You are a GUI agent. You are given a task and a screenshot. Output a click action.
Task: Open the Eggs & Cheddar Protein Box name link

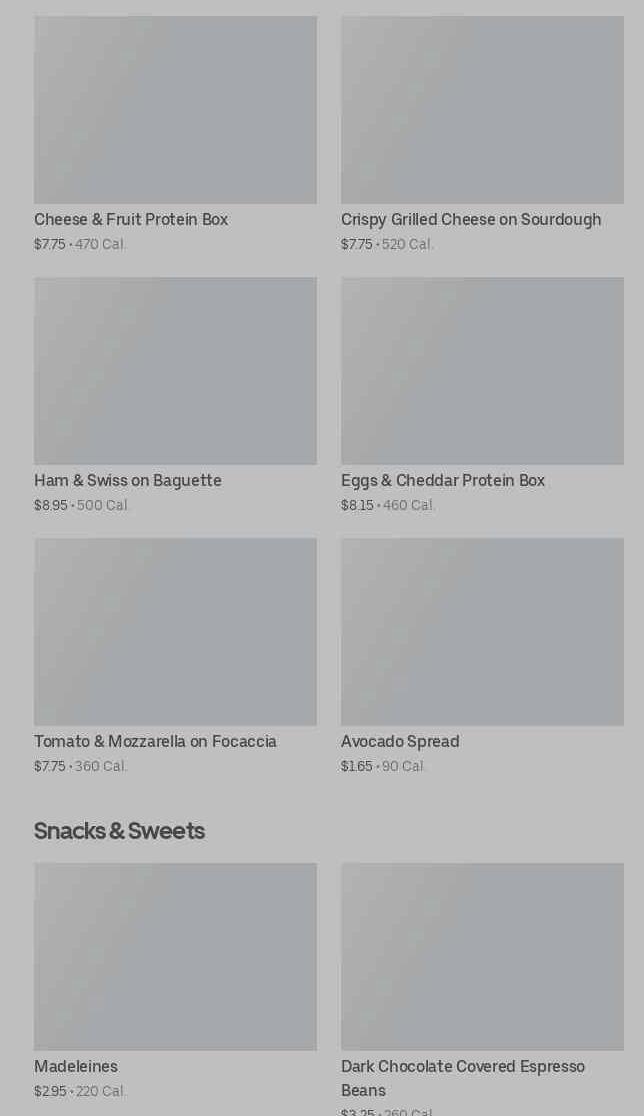tap(443, 481)
